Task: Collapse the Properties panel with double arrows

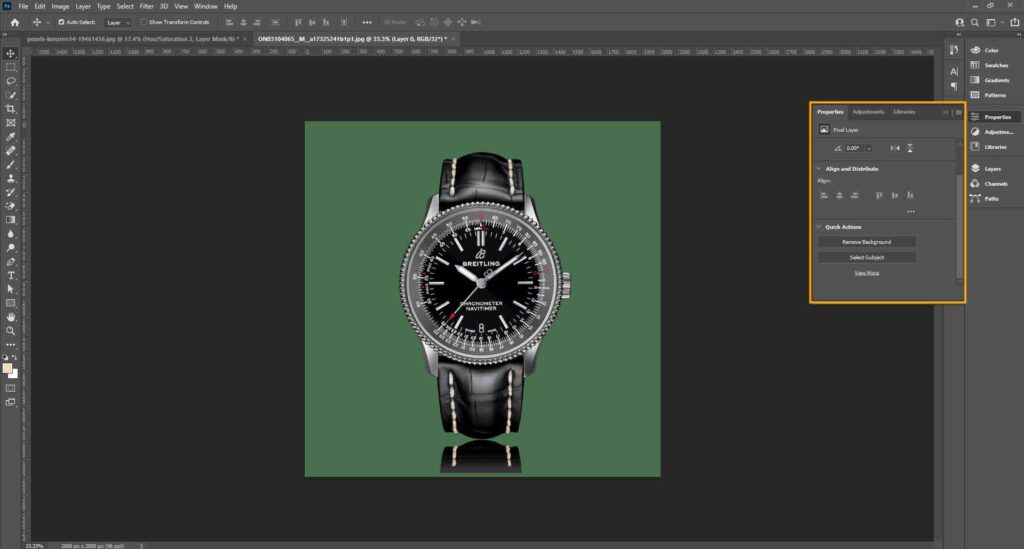Action: click(x=946, y=112)
